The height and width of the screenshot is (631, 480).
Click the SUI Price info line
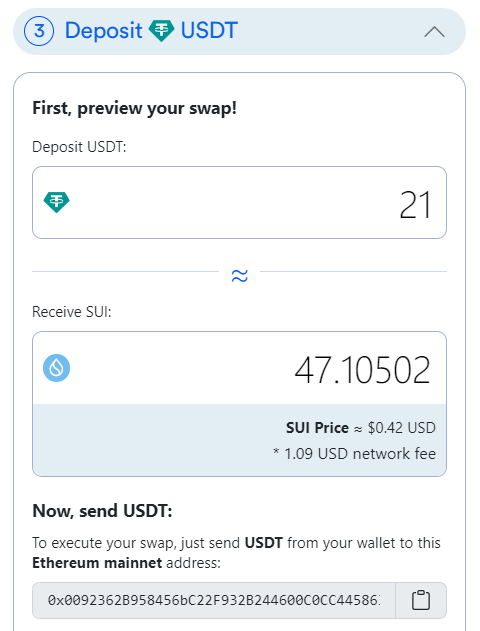361,428
